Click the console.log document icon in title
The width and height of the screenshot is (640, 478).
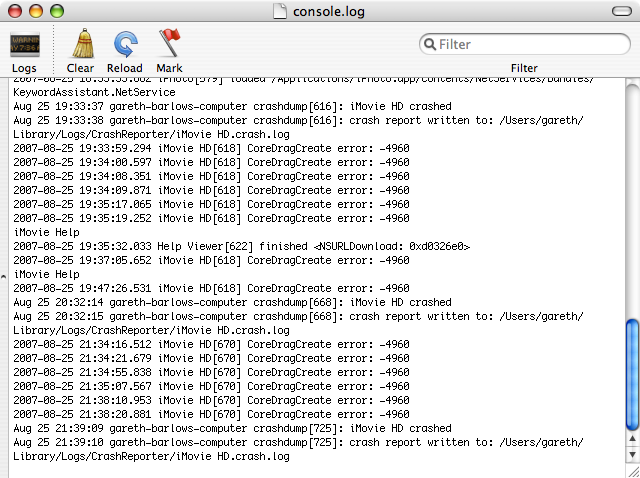coord(280,11)
